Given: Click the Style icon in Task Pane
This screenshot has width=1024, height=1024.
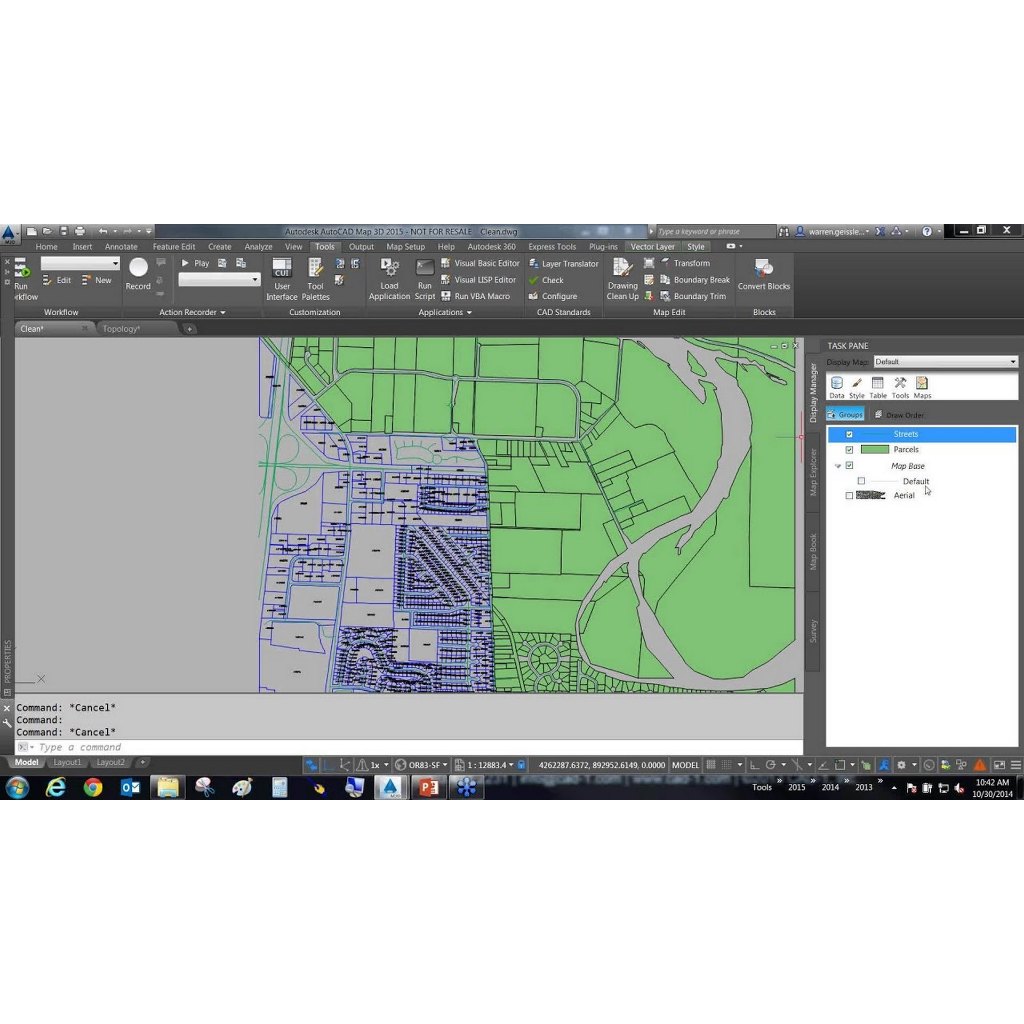Looking at the screenshot, I should click(x=857, y=387).
